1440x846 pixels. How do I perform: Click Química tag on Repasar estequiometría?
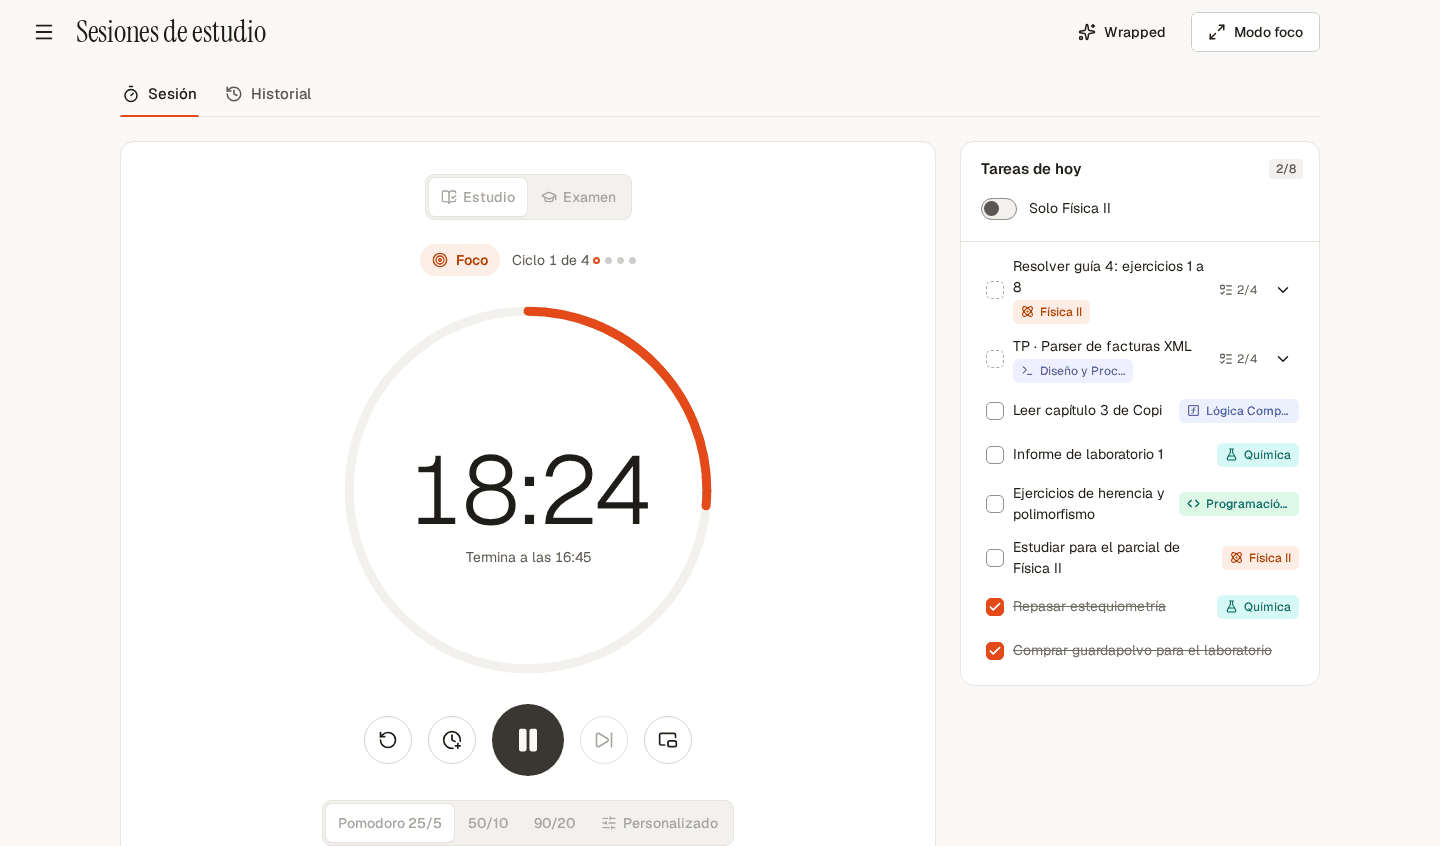(1258, 607)
